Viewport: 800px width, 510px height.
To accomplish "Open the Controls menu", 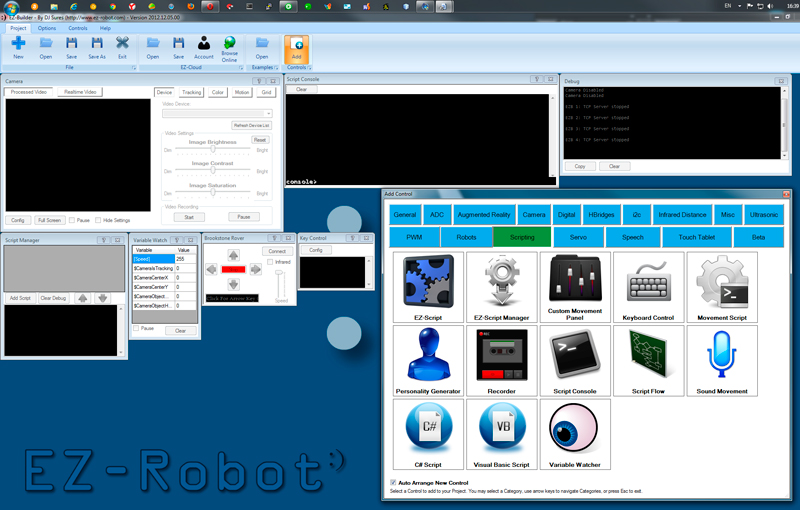I will (x=78, y=28).
